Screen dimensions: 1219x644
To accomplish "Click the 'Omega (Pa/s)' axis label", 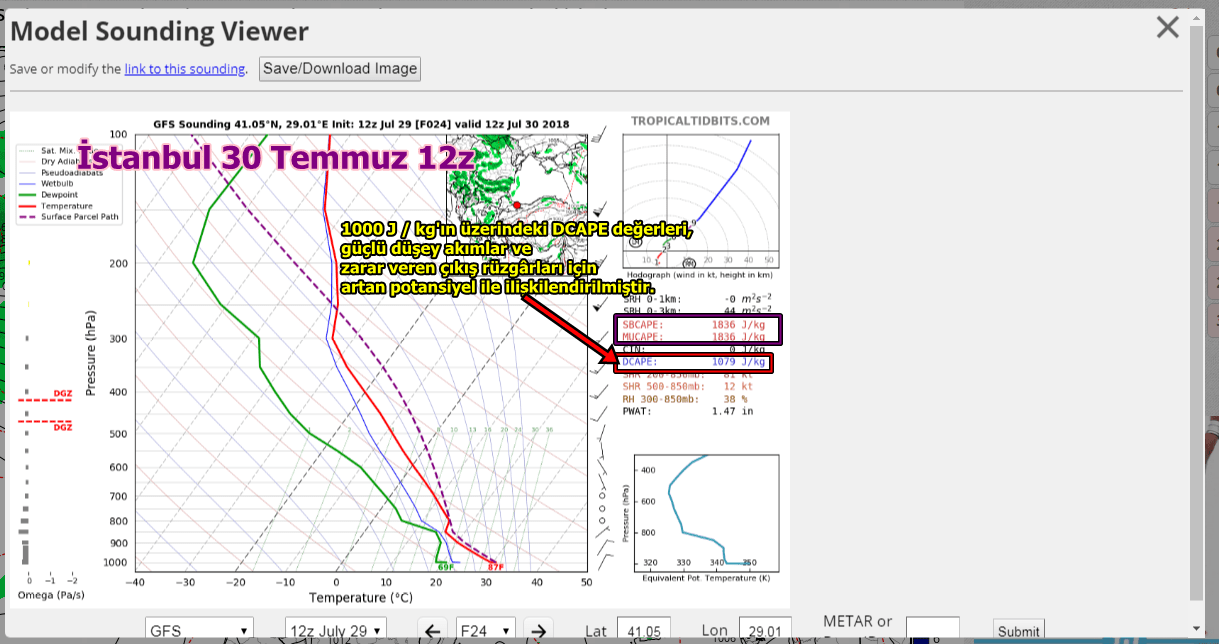I will click(51, 595).
